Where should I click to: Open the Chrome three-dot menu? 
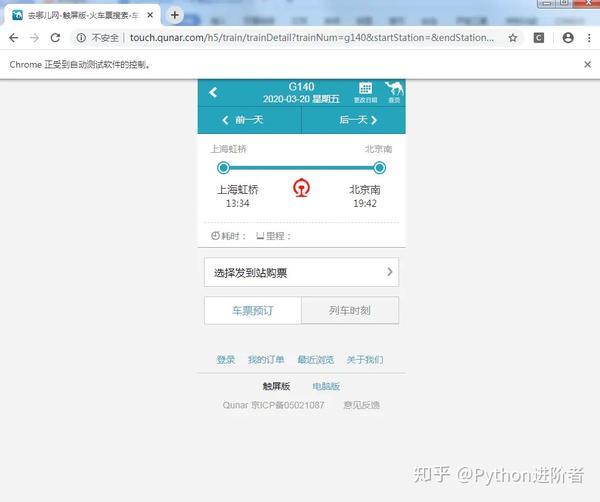tap(589, 37)
